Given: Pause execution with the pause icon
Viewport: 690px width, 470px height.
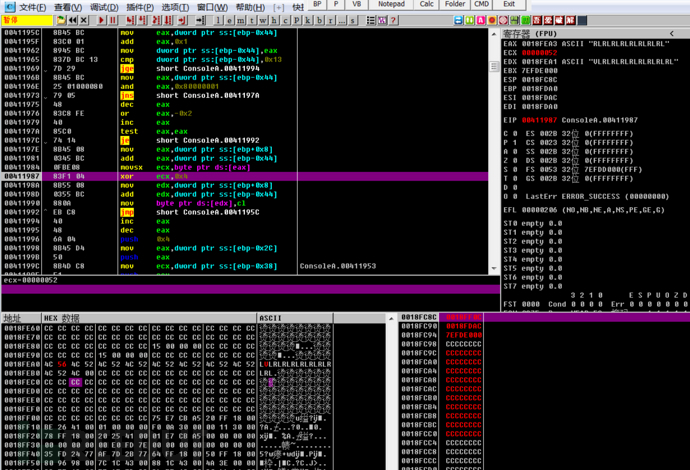Looking at the screenshot, I should coord(113,20).
